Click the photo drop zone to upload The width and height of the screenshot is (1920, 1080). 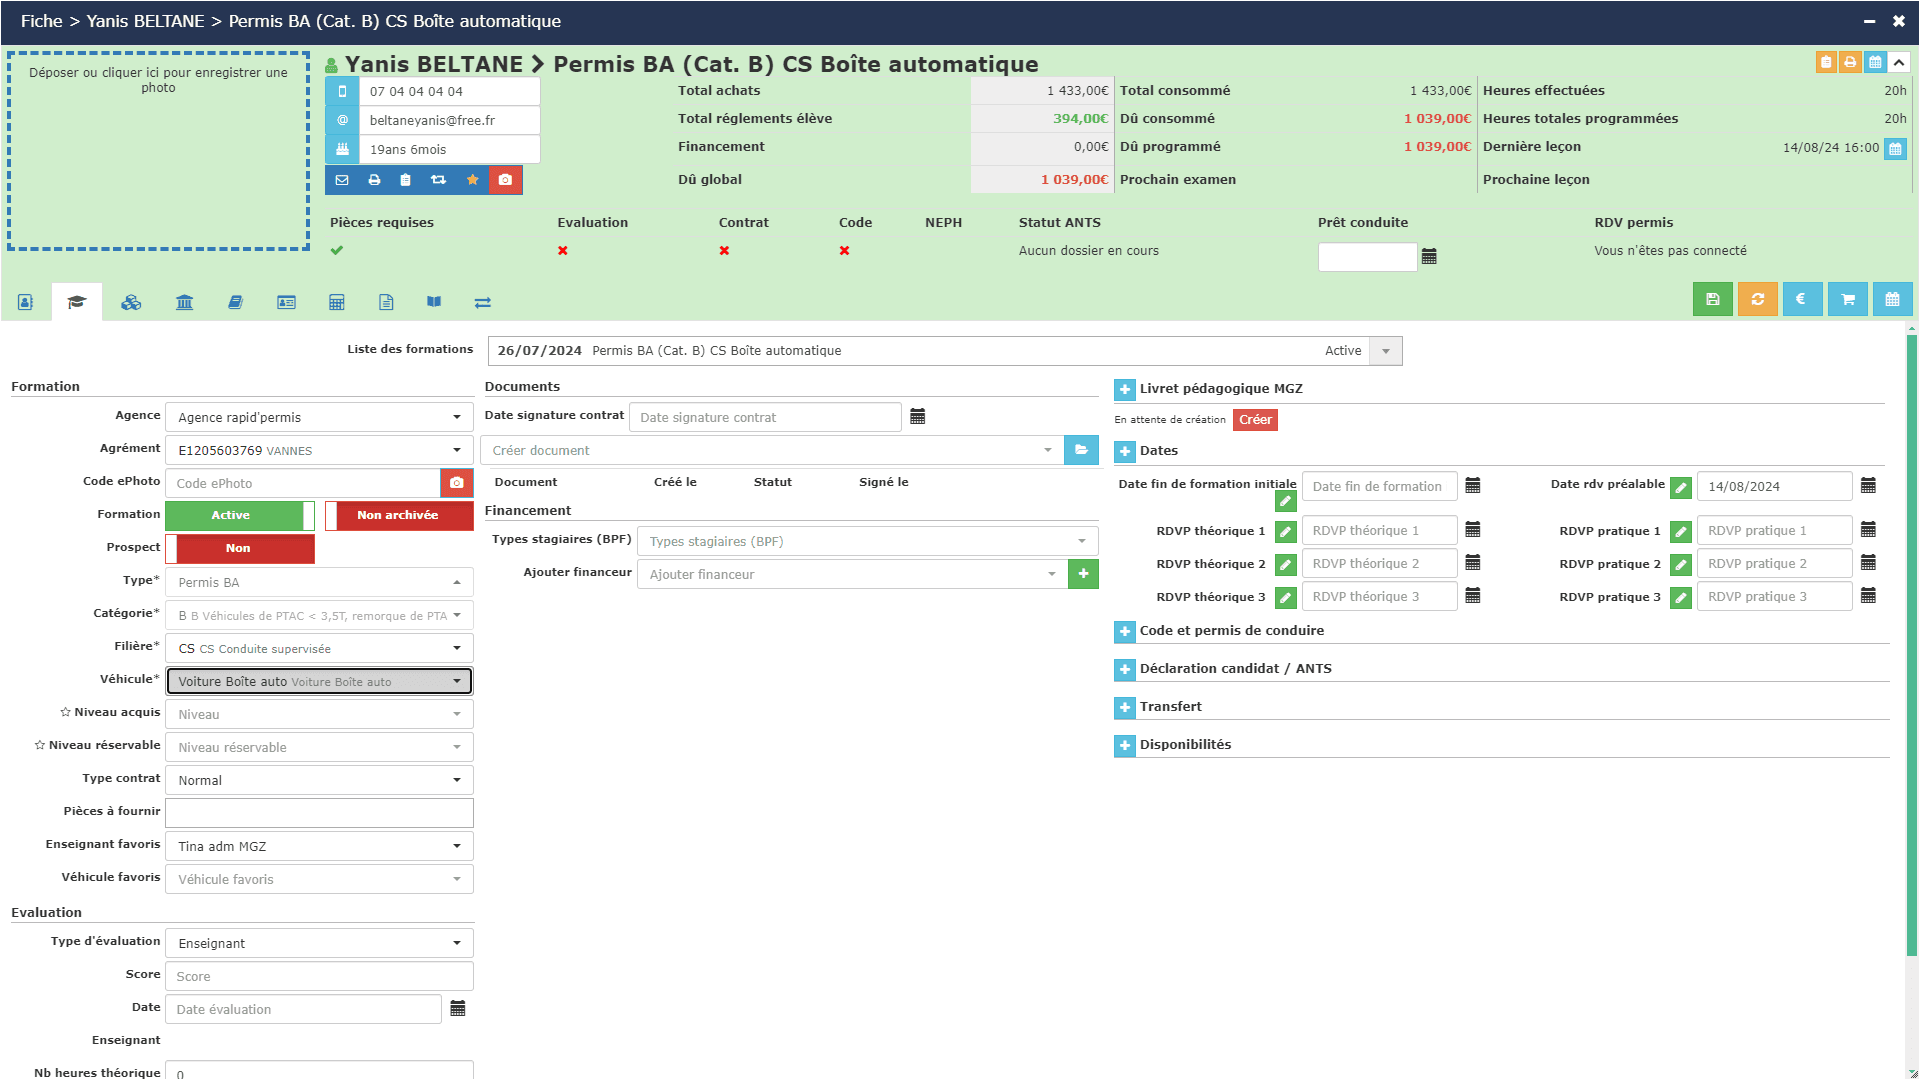point(158,151)
